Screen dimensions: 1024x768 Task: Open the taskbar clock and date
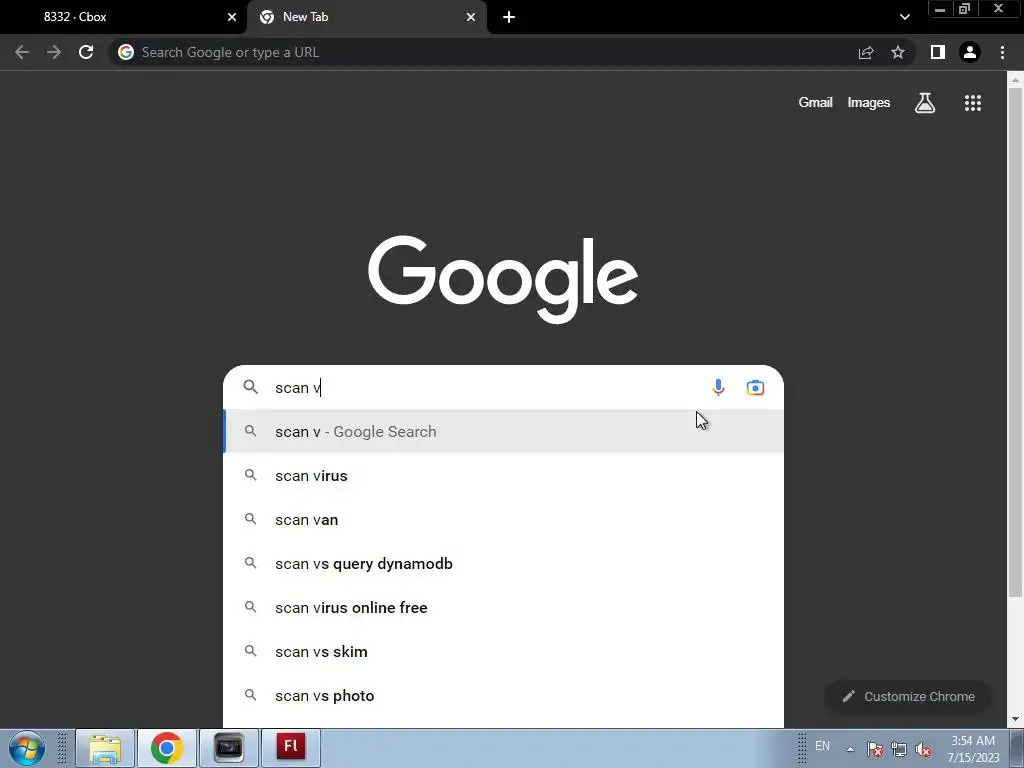[973, 749]
